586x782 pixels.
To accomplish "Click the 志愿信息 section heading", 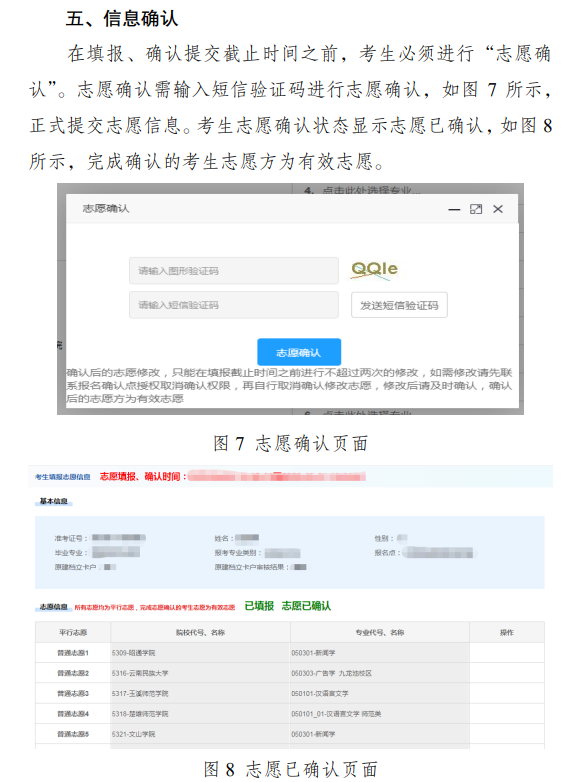I will [53, 607].
